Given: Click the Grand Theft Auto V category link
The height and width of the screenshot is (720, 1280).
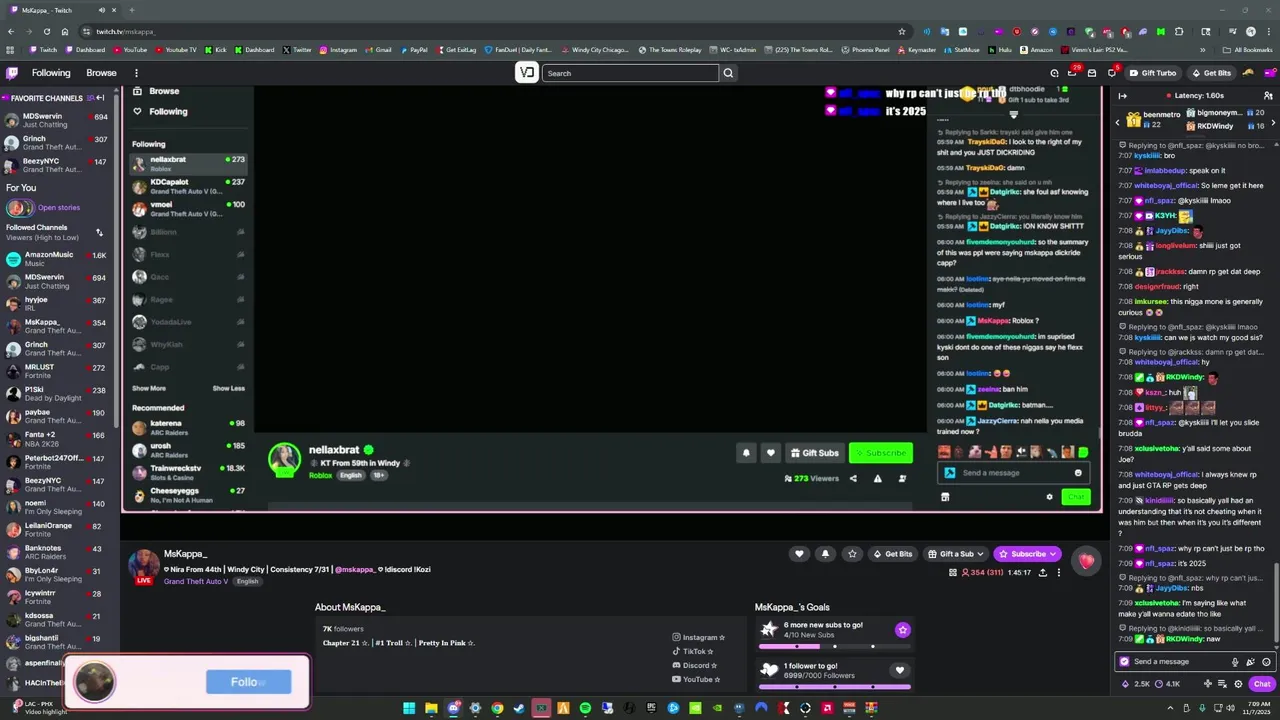Looking at the screenshot, I should [196, 581].
